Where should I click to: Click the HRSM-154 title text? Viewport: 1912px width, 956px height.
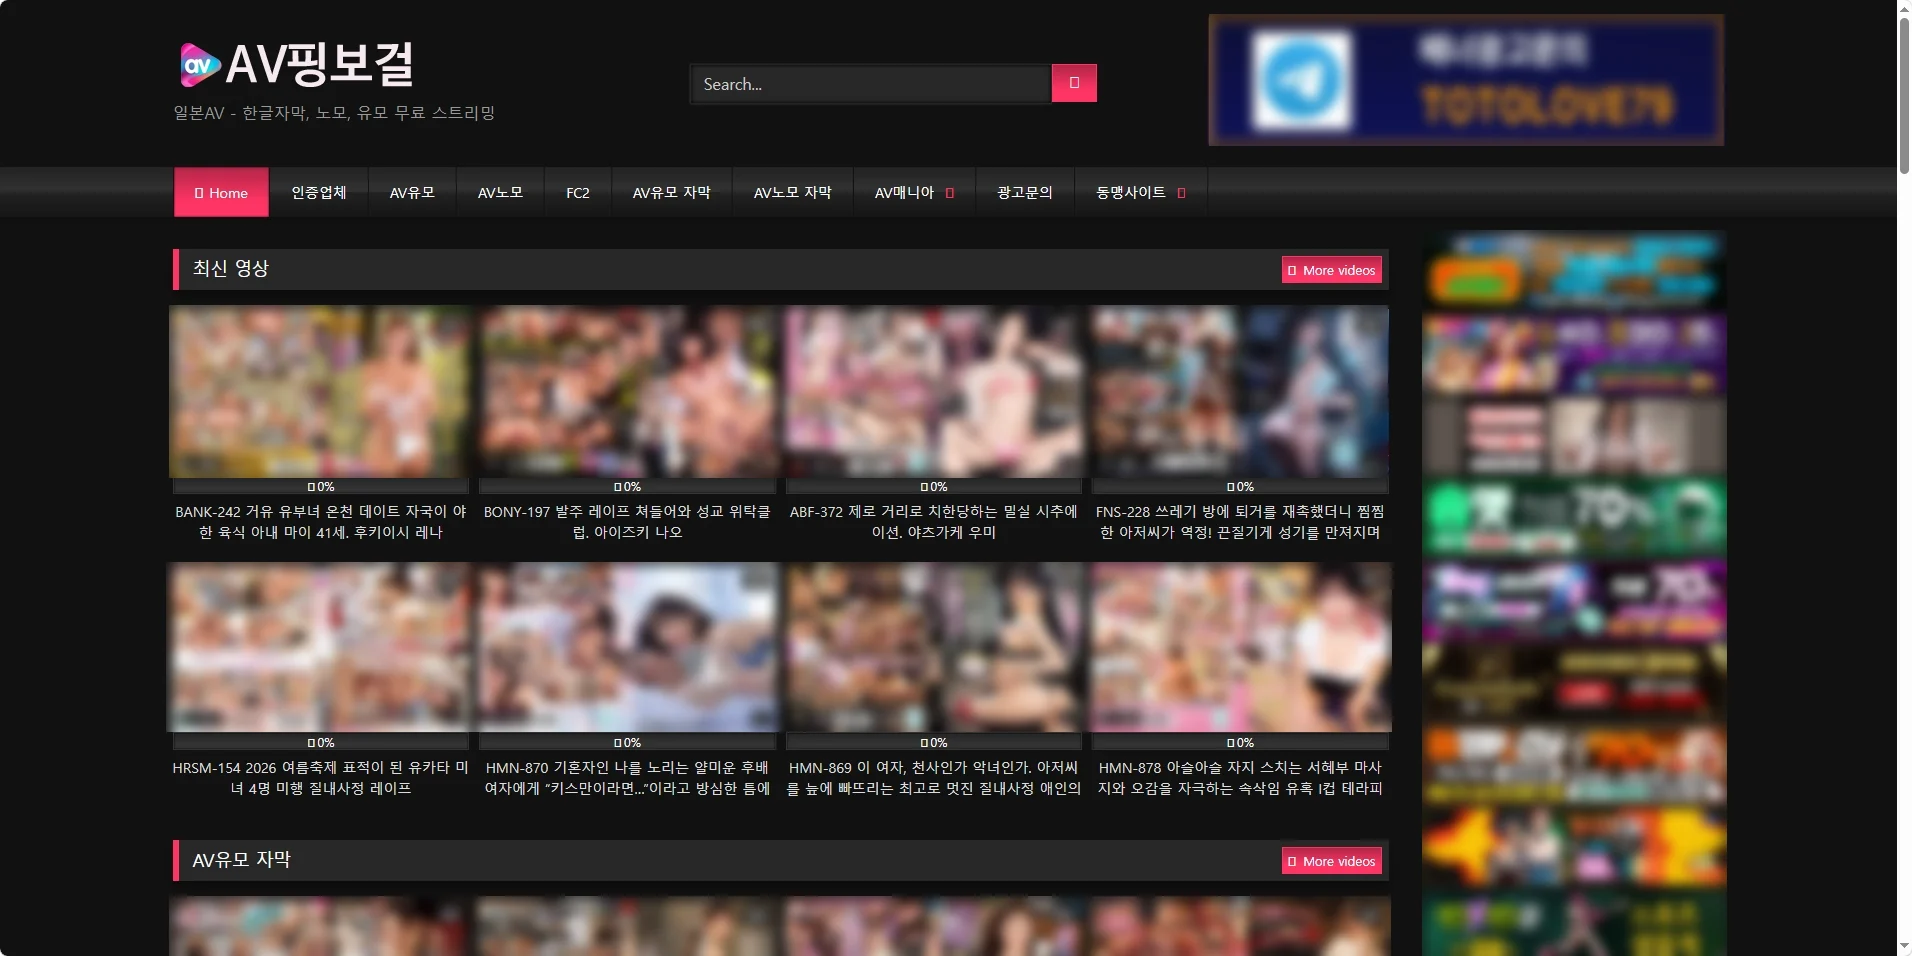(320, 778)
